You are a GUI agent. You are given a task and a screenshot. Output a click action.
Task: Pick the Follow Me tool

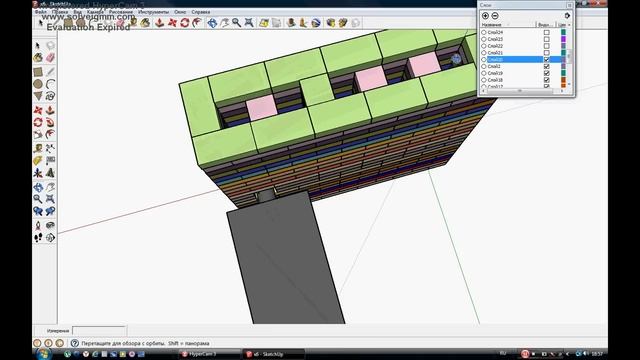pyautogui.click(x=50, y=122)
